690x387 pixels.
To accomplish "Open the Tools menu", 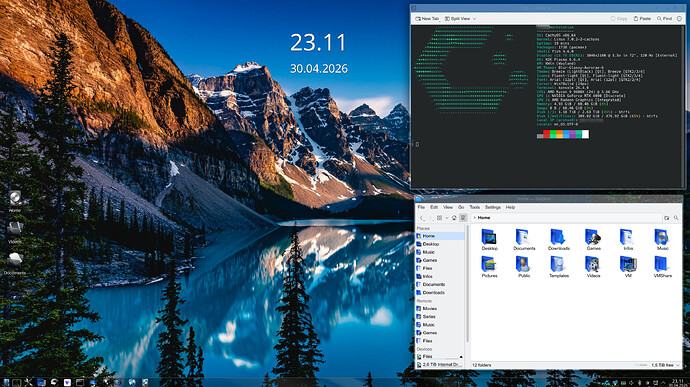I will pyautogui.click(x=474, y=207).
